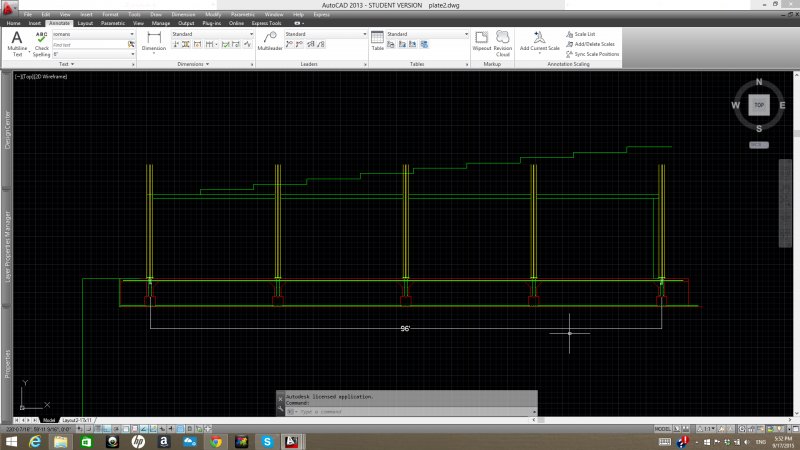Open the annotation scale 1:1 dropdown
The image size is (800, 450).
coord(706,429)
